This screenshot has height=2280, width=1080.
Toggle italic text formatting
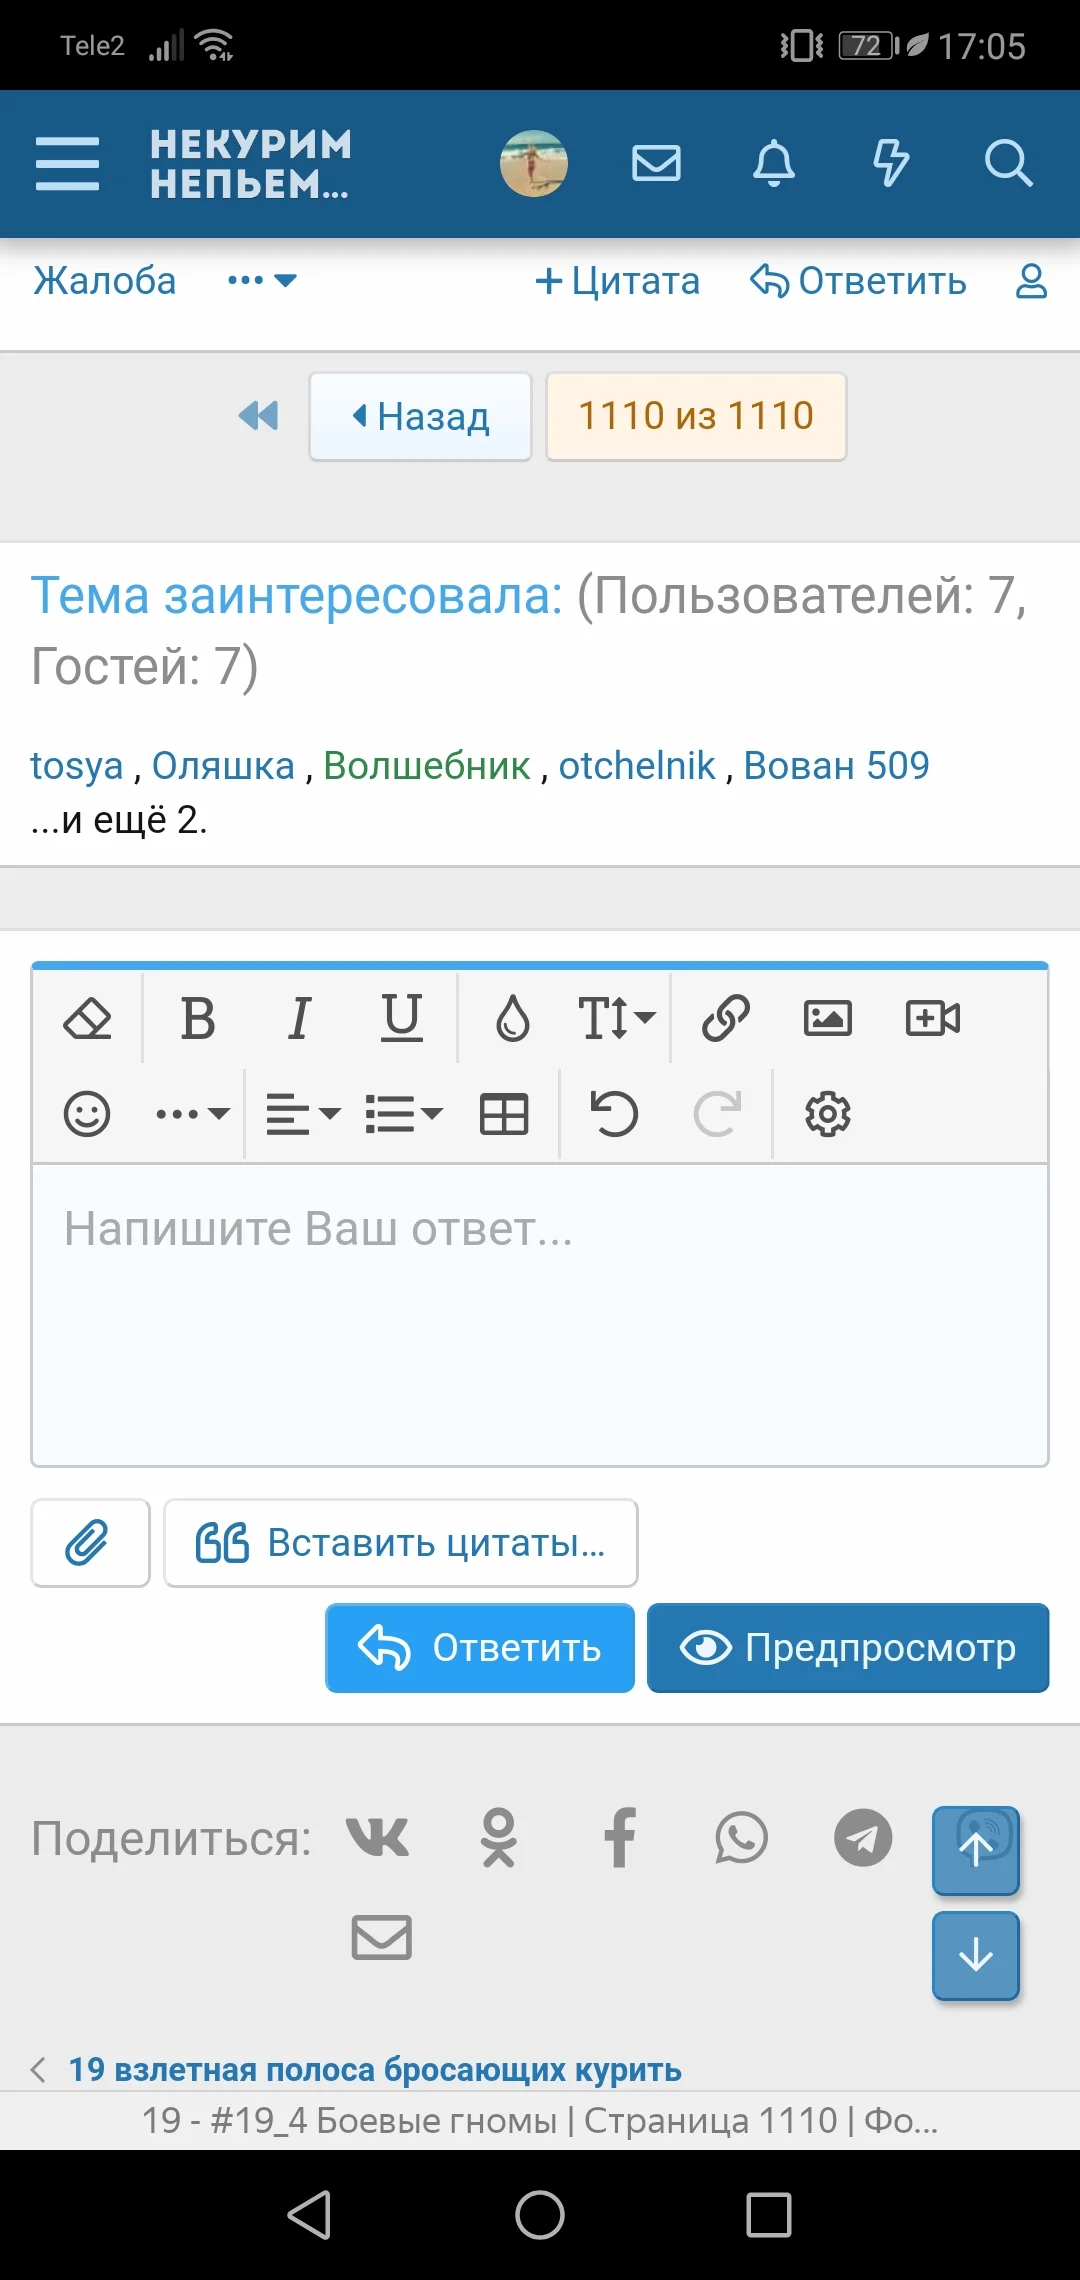[x=299, y=1019]
